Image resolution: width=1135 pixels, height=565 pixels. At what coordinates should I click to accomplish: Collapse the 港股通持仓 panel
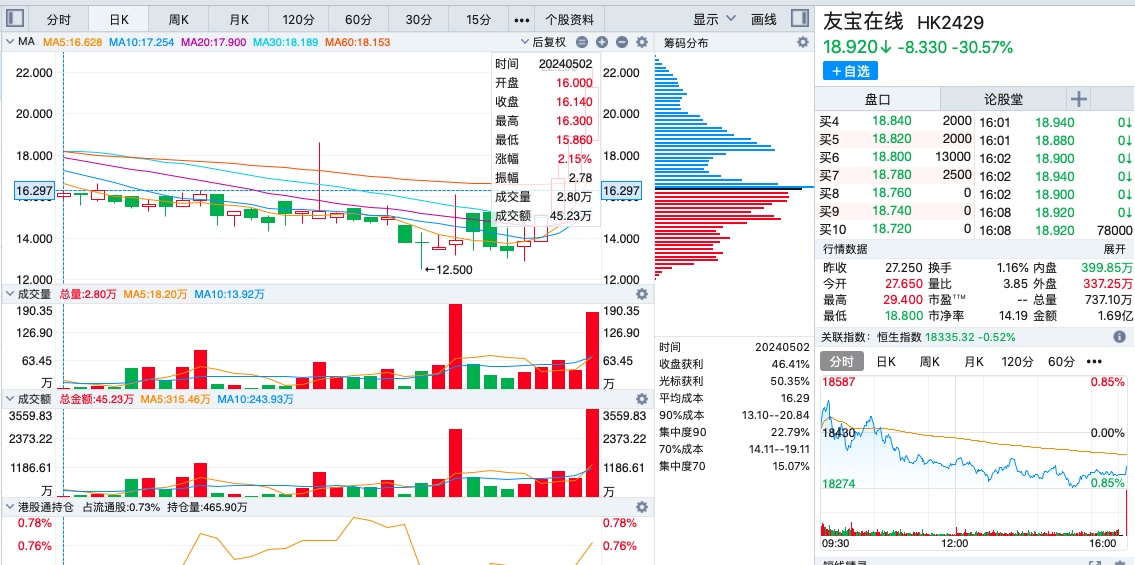click(x=9, y=507)
